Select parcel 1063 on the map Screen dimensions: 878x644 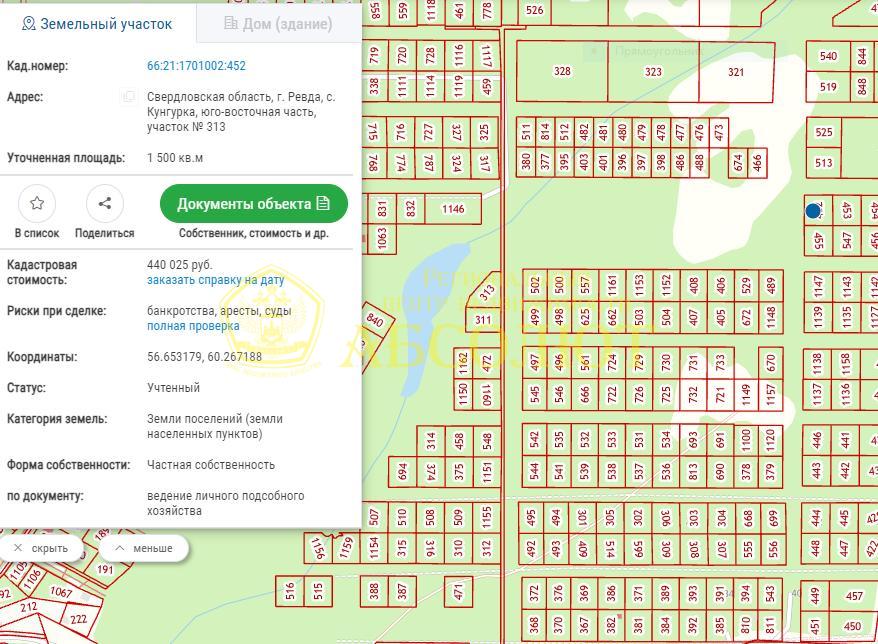[382, 239]
